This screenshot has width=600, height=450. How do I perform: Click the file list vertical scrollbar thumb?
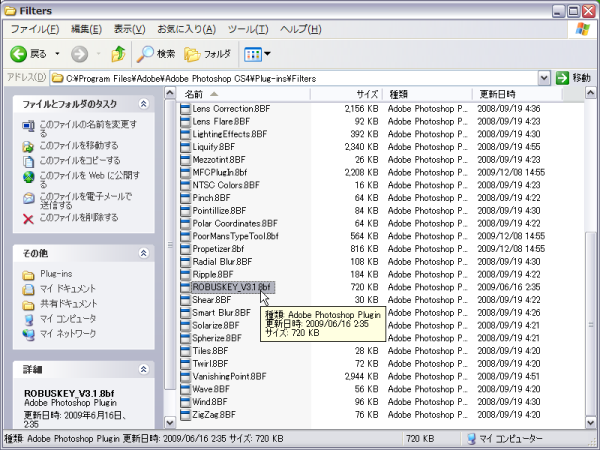[590, 324]
